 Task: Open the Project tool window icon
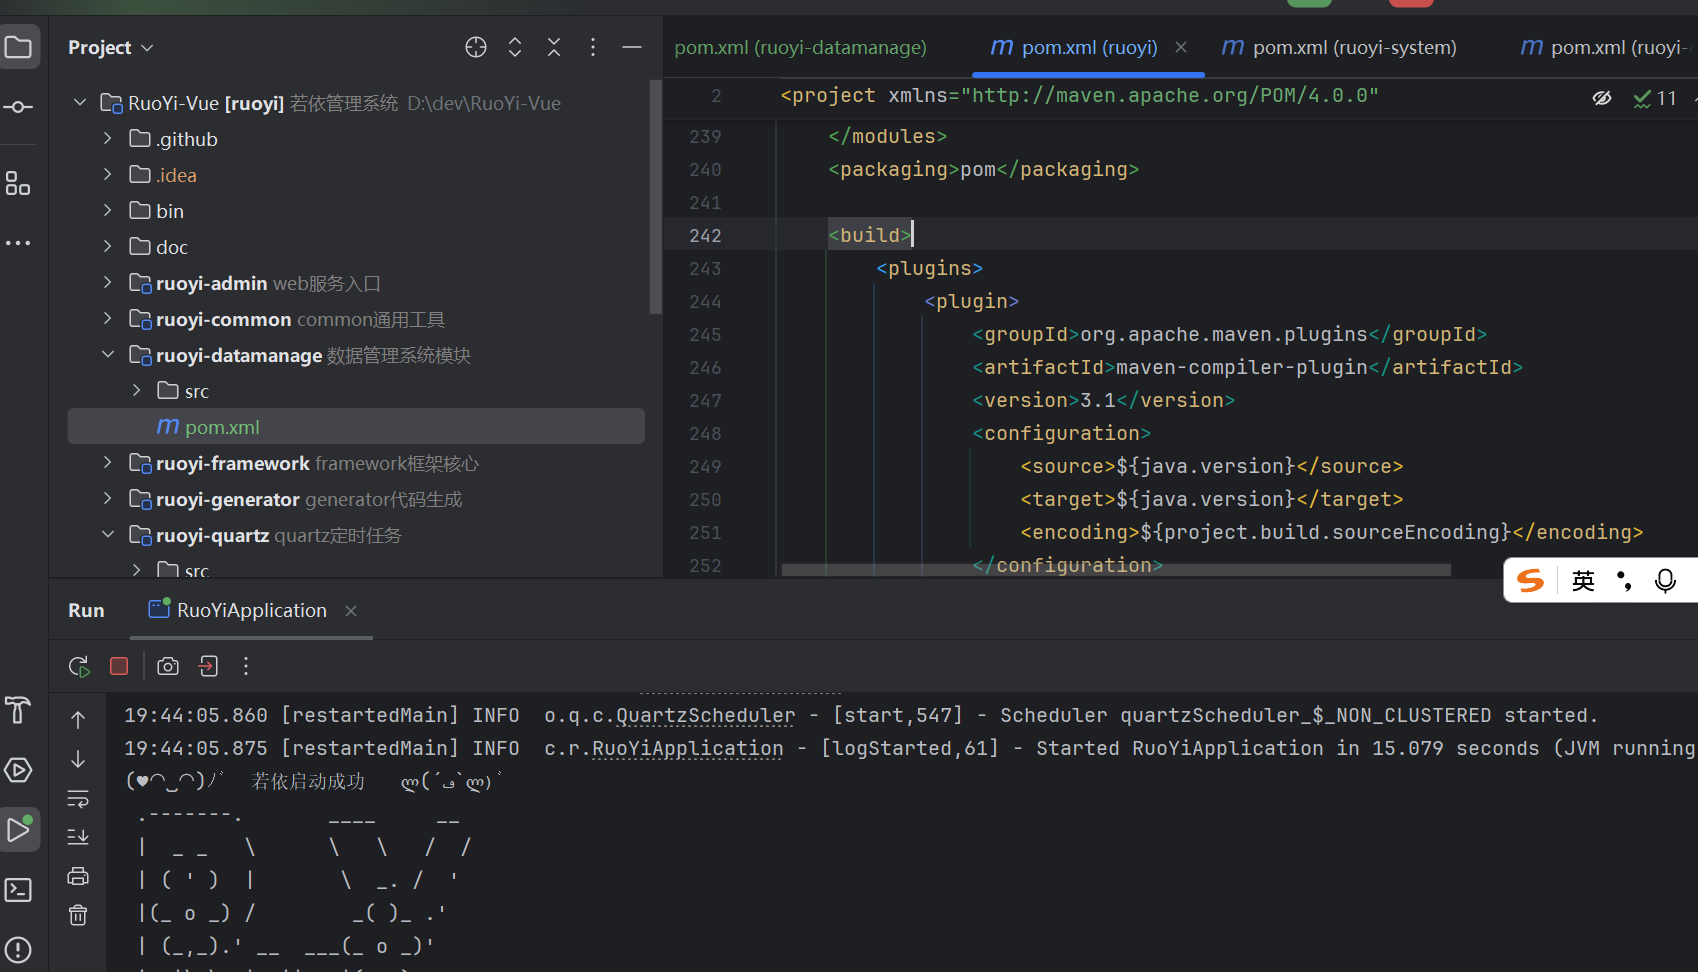pos(19,47)
